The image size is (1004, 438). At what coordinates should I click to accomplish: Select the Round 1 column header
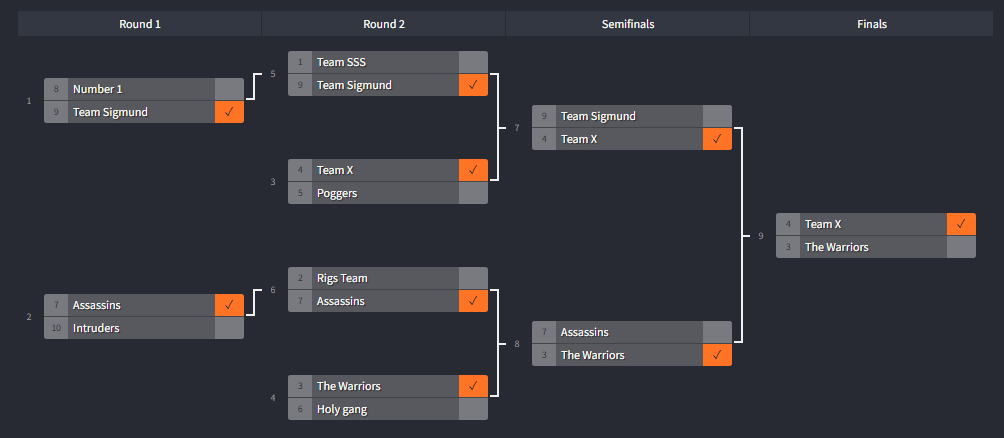[x=140, y=24]
